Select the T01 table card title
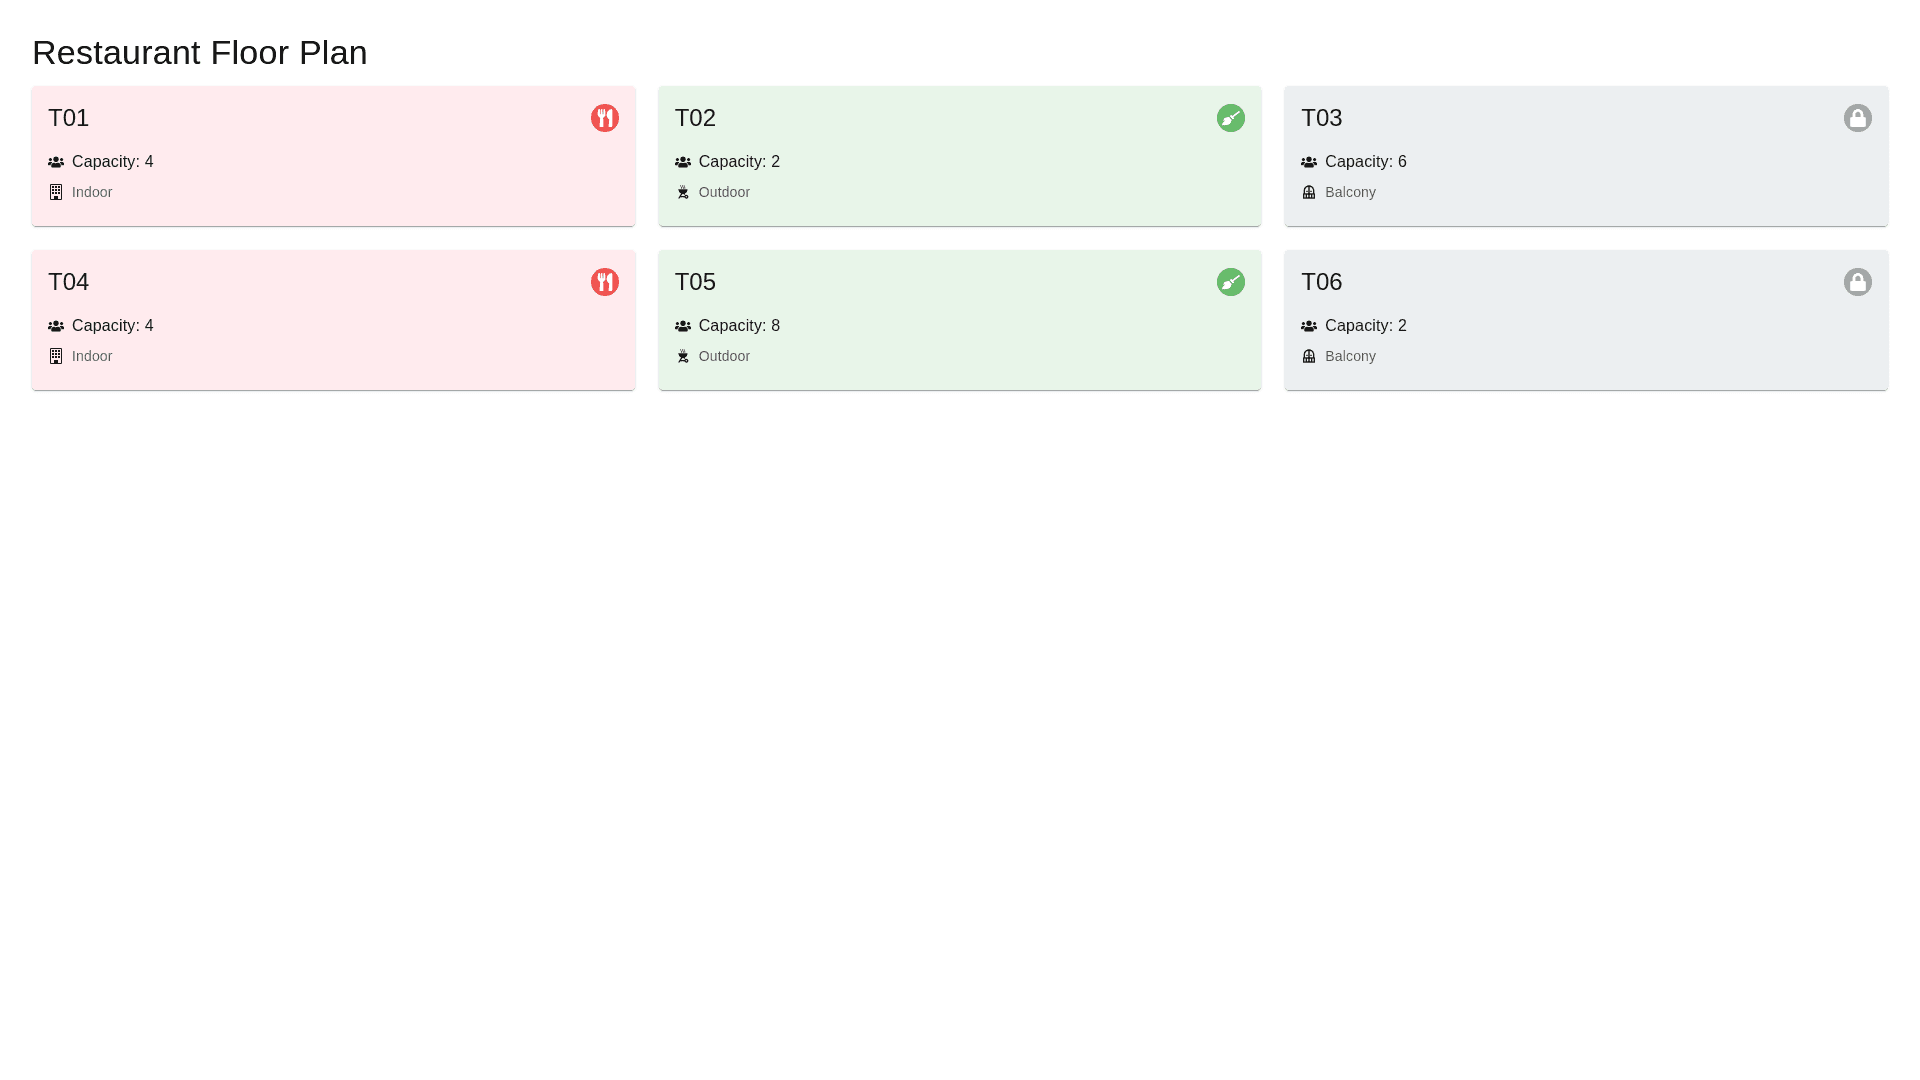Image resolution: width=1920 pixels, height=1080 pixels. [x=69, y=118]
